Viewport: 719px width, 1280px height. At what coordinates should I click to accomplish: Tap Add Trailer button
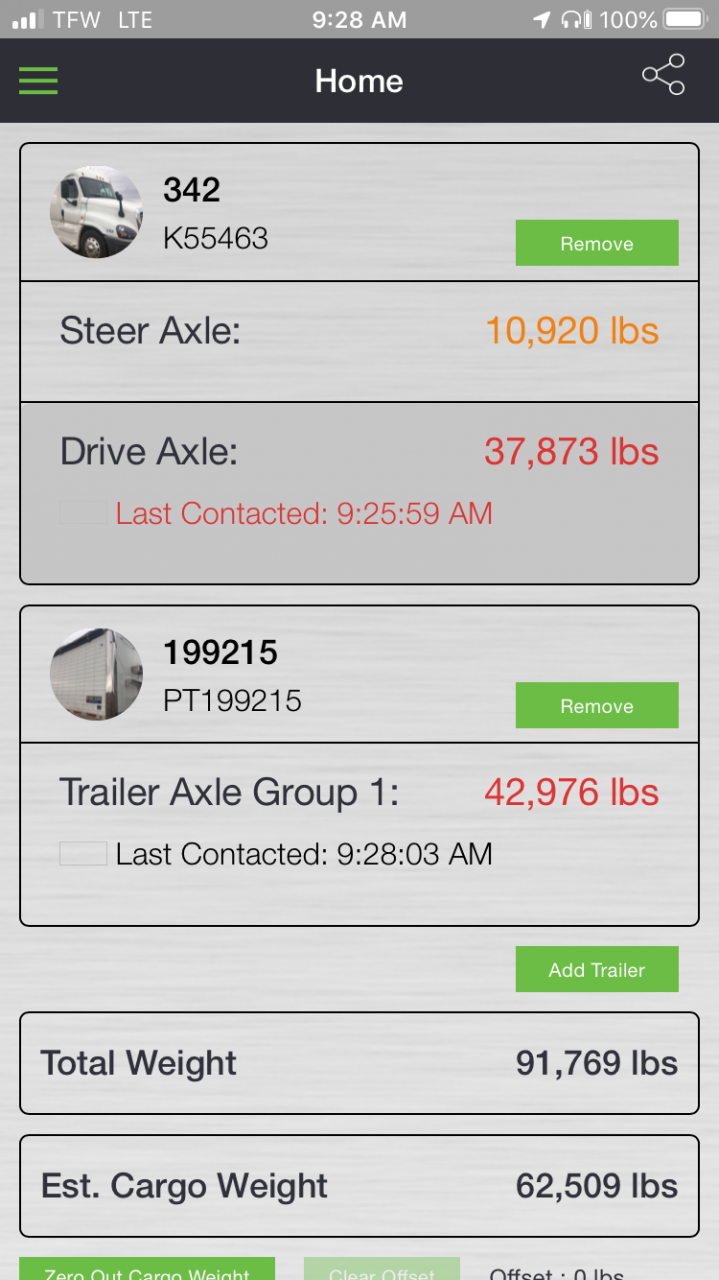(597, 969)
